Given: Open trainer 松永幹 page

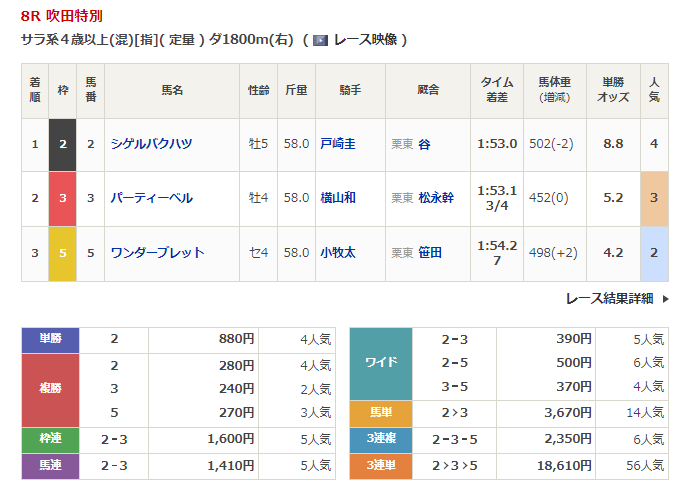Looking at the screenshot, I should click(x=435, y=198).
